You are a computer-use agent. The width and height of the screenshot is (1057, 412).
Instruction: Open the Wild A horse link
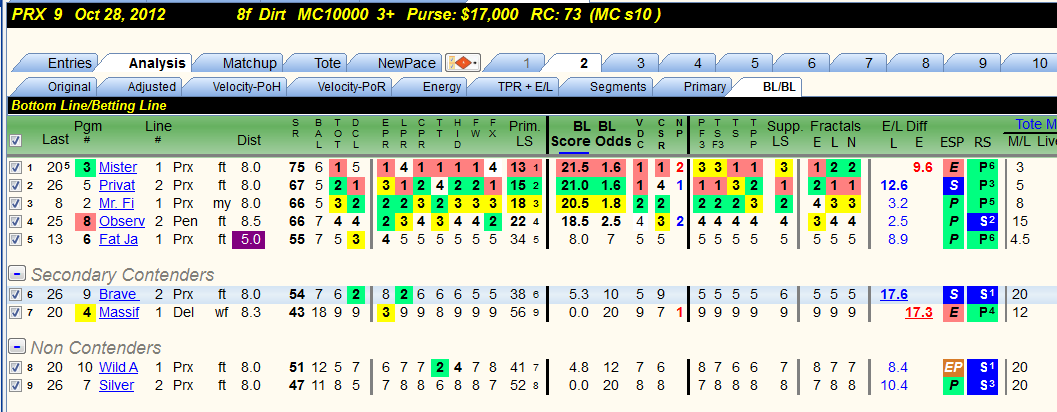coord(118,367)
